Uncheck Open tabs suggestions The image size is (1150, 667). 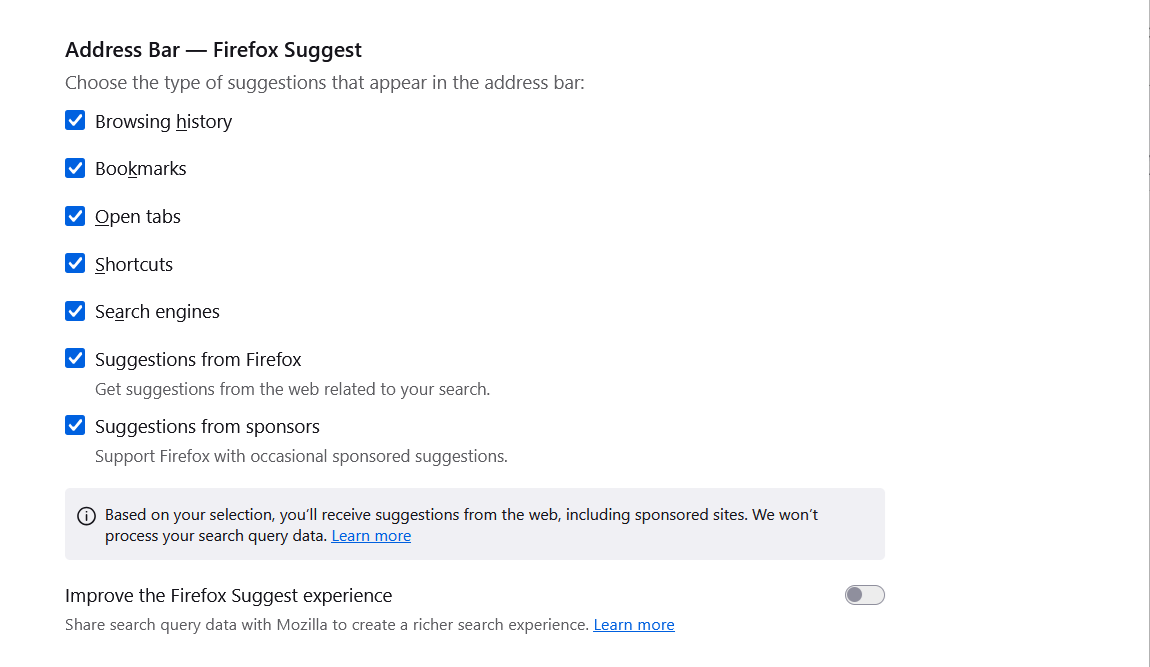[x=75, y=216]
